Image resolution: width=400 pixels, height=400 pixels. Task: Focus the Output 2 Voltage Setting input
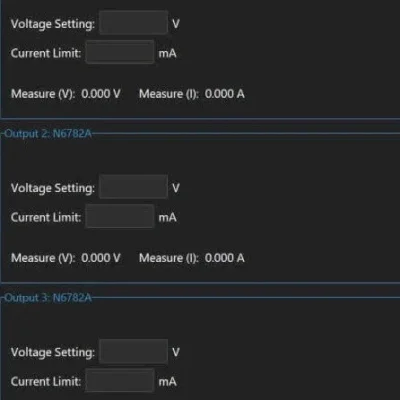pyautogui.click(x=133, y=187)
